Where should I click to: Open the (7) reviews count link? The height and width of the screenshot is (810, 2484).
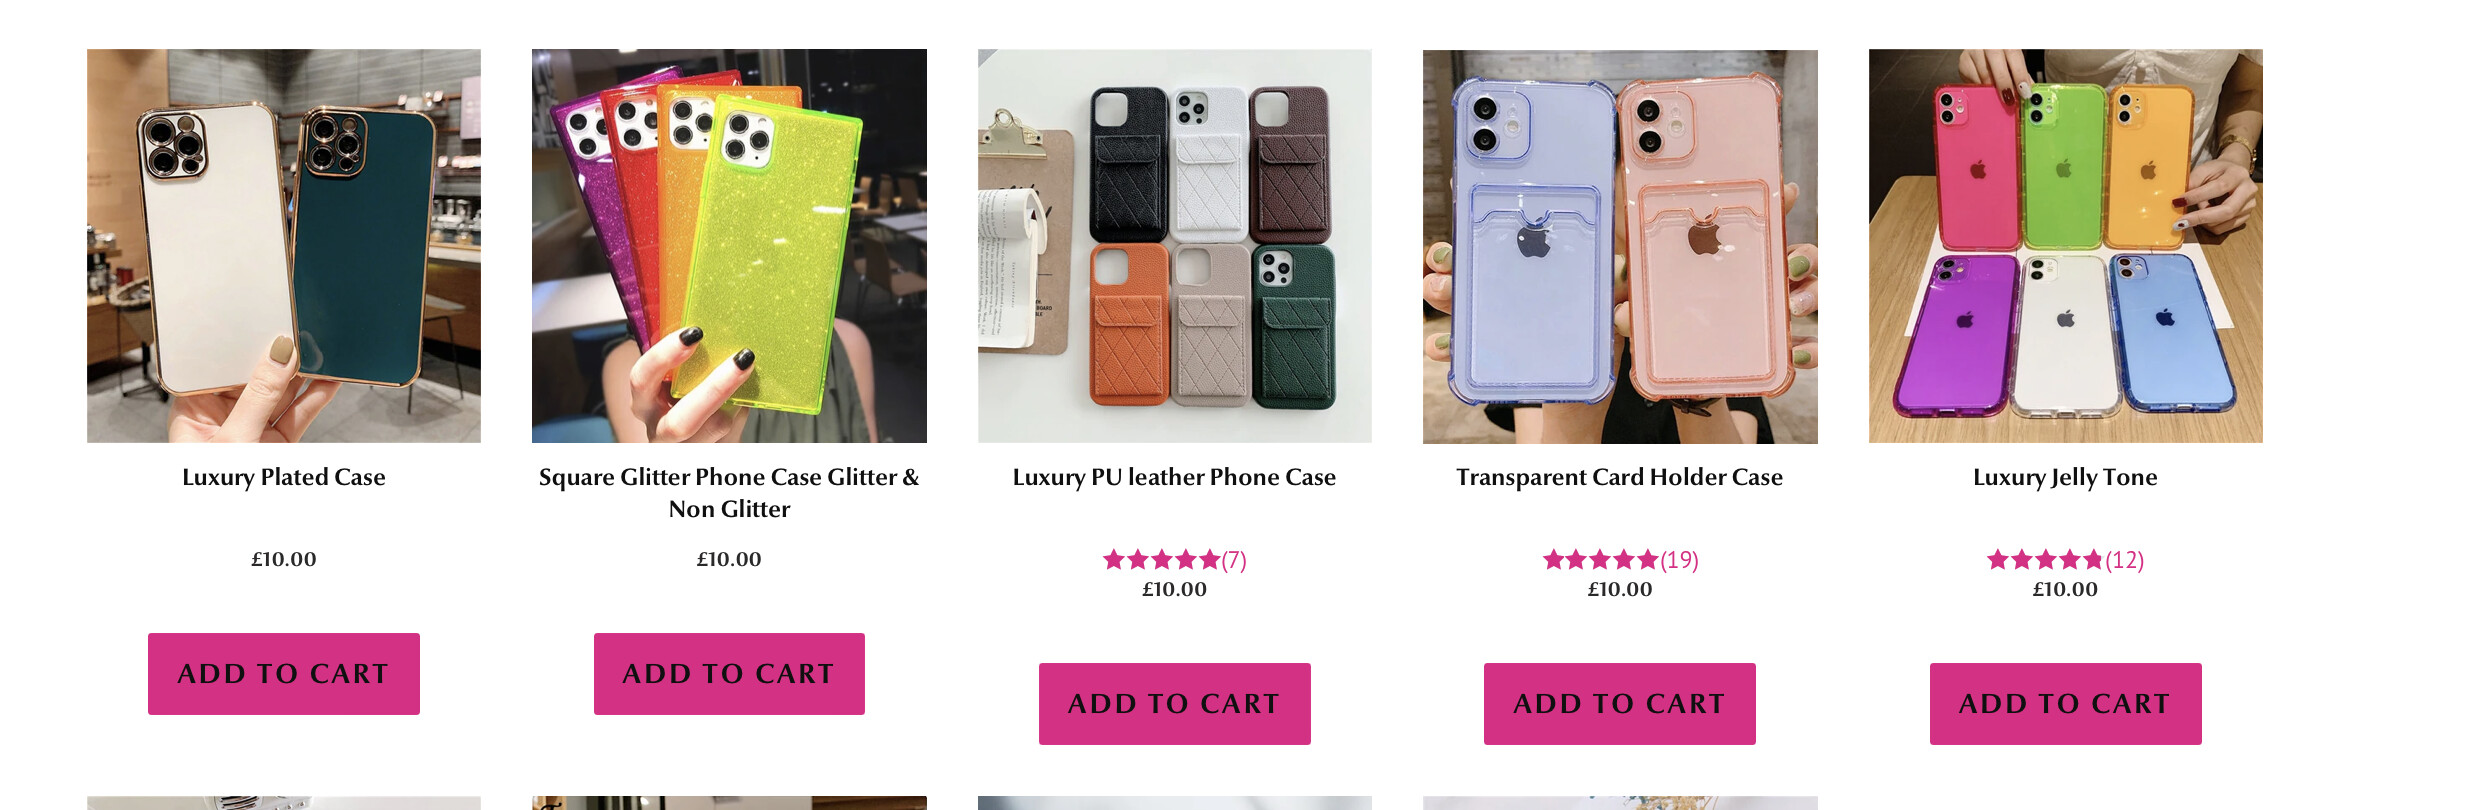point(1234,560)
